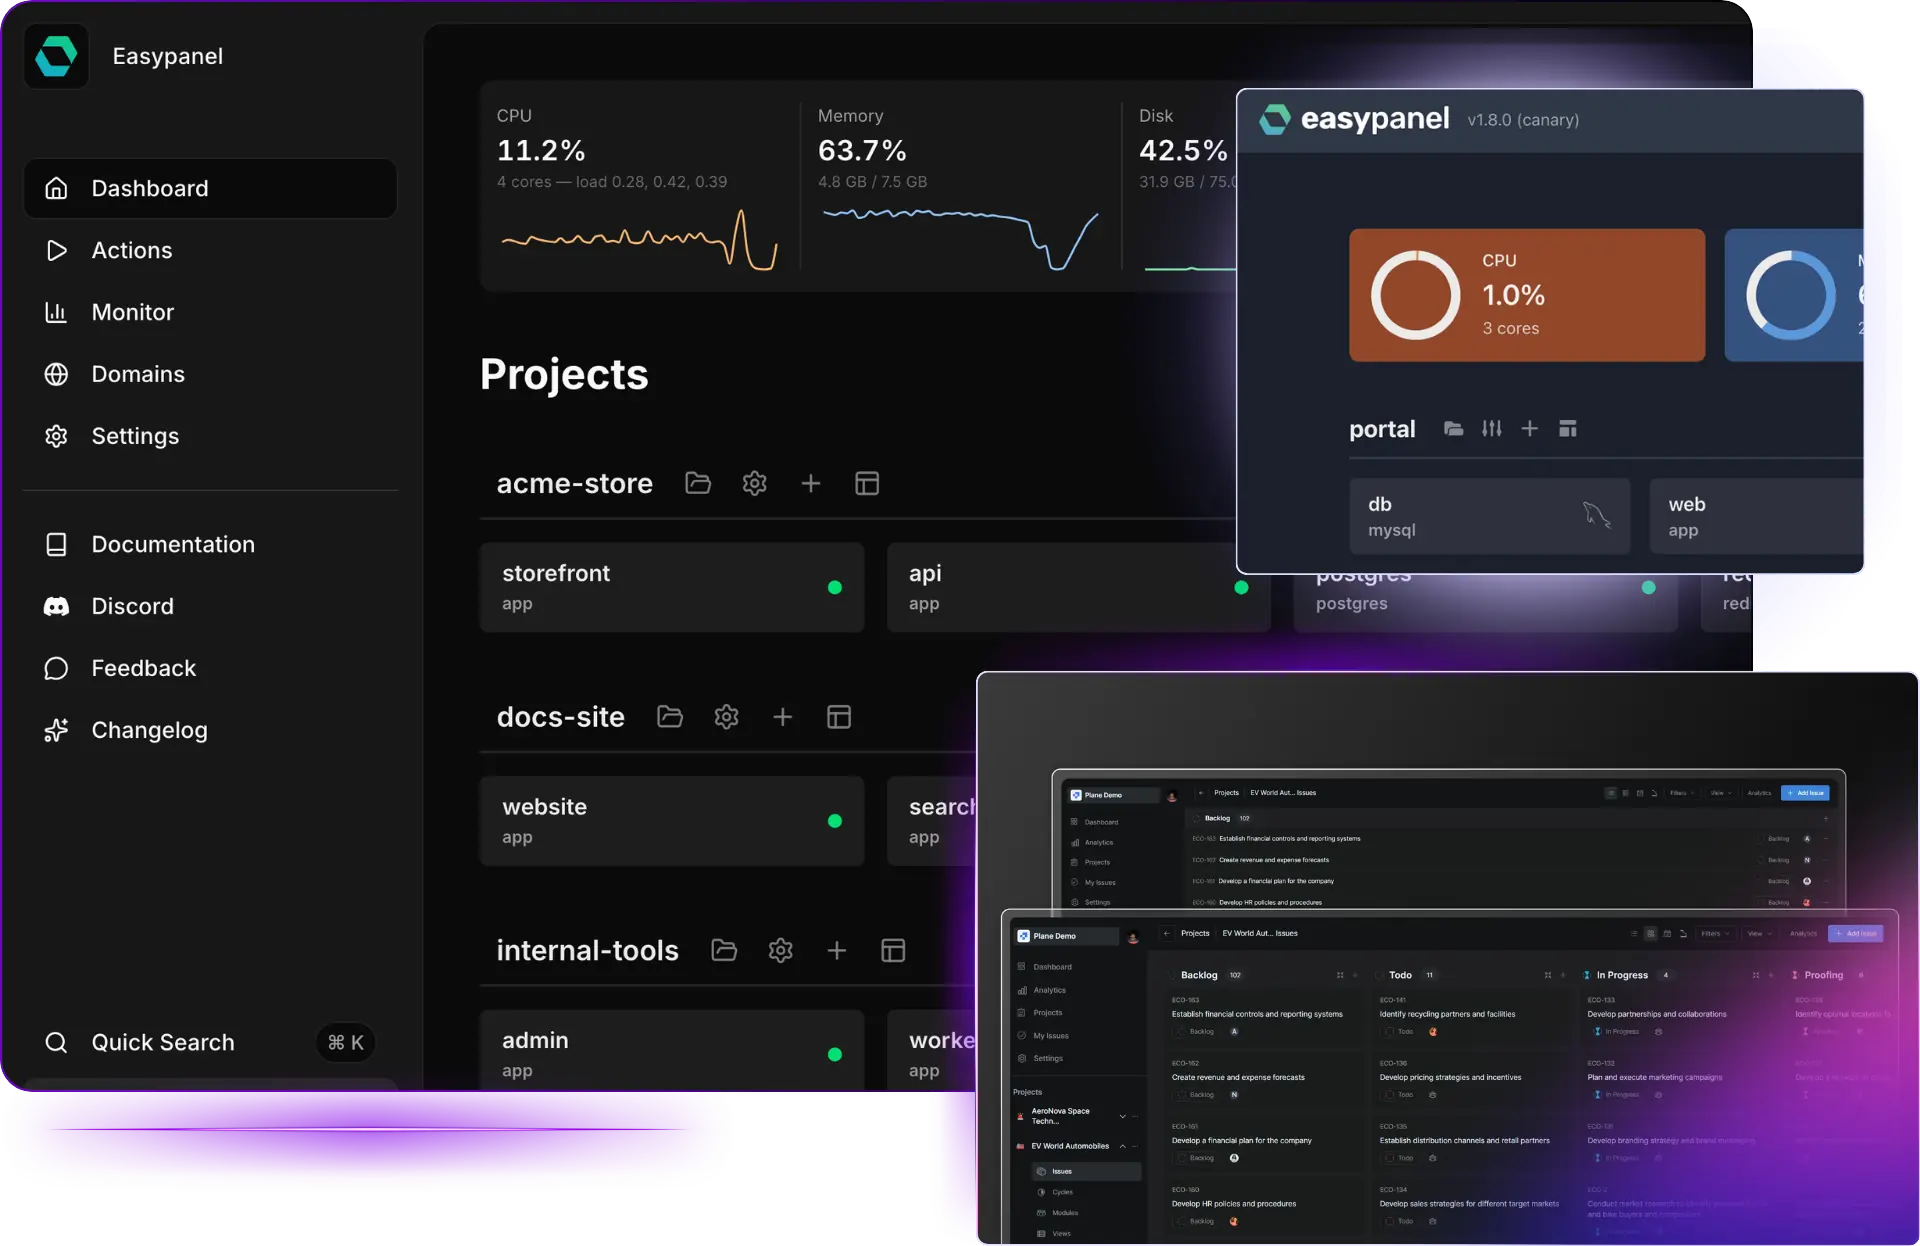Open the admin app service card
Image resolution: width=1920 pixels, height=1246 pixels.
[672, 1050]
